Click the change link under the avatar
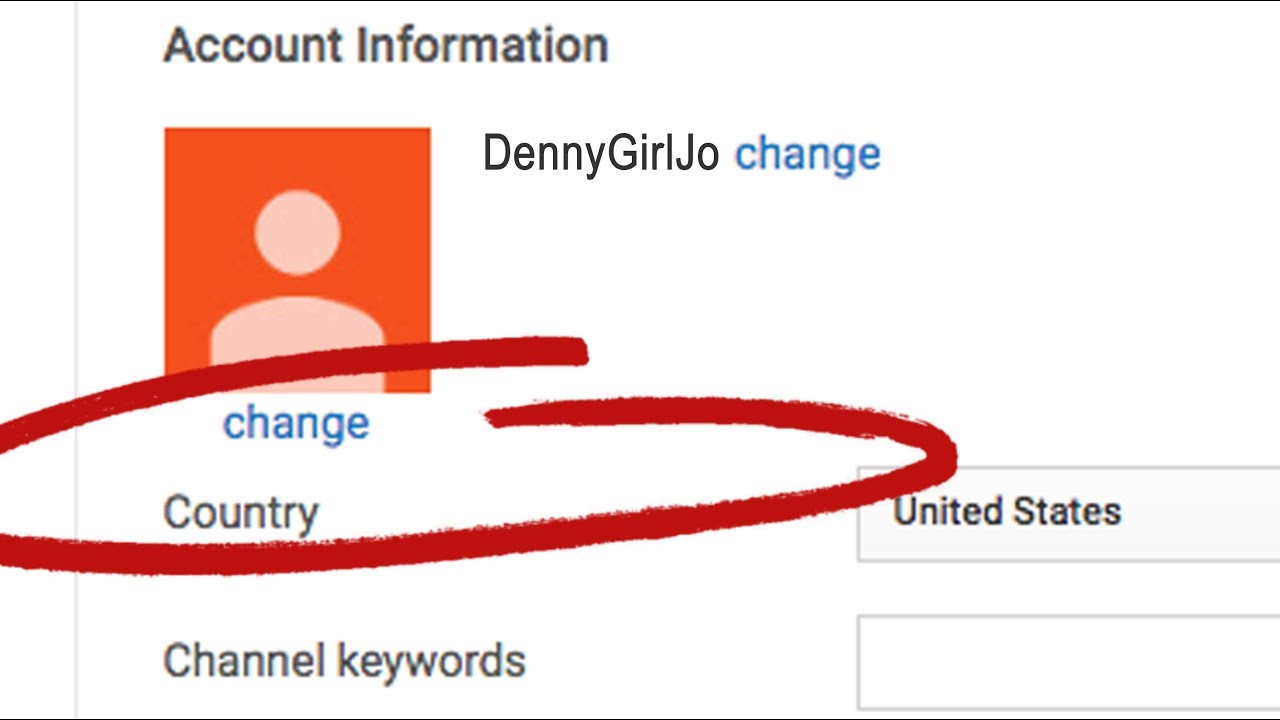 tap(296, 423)
